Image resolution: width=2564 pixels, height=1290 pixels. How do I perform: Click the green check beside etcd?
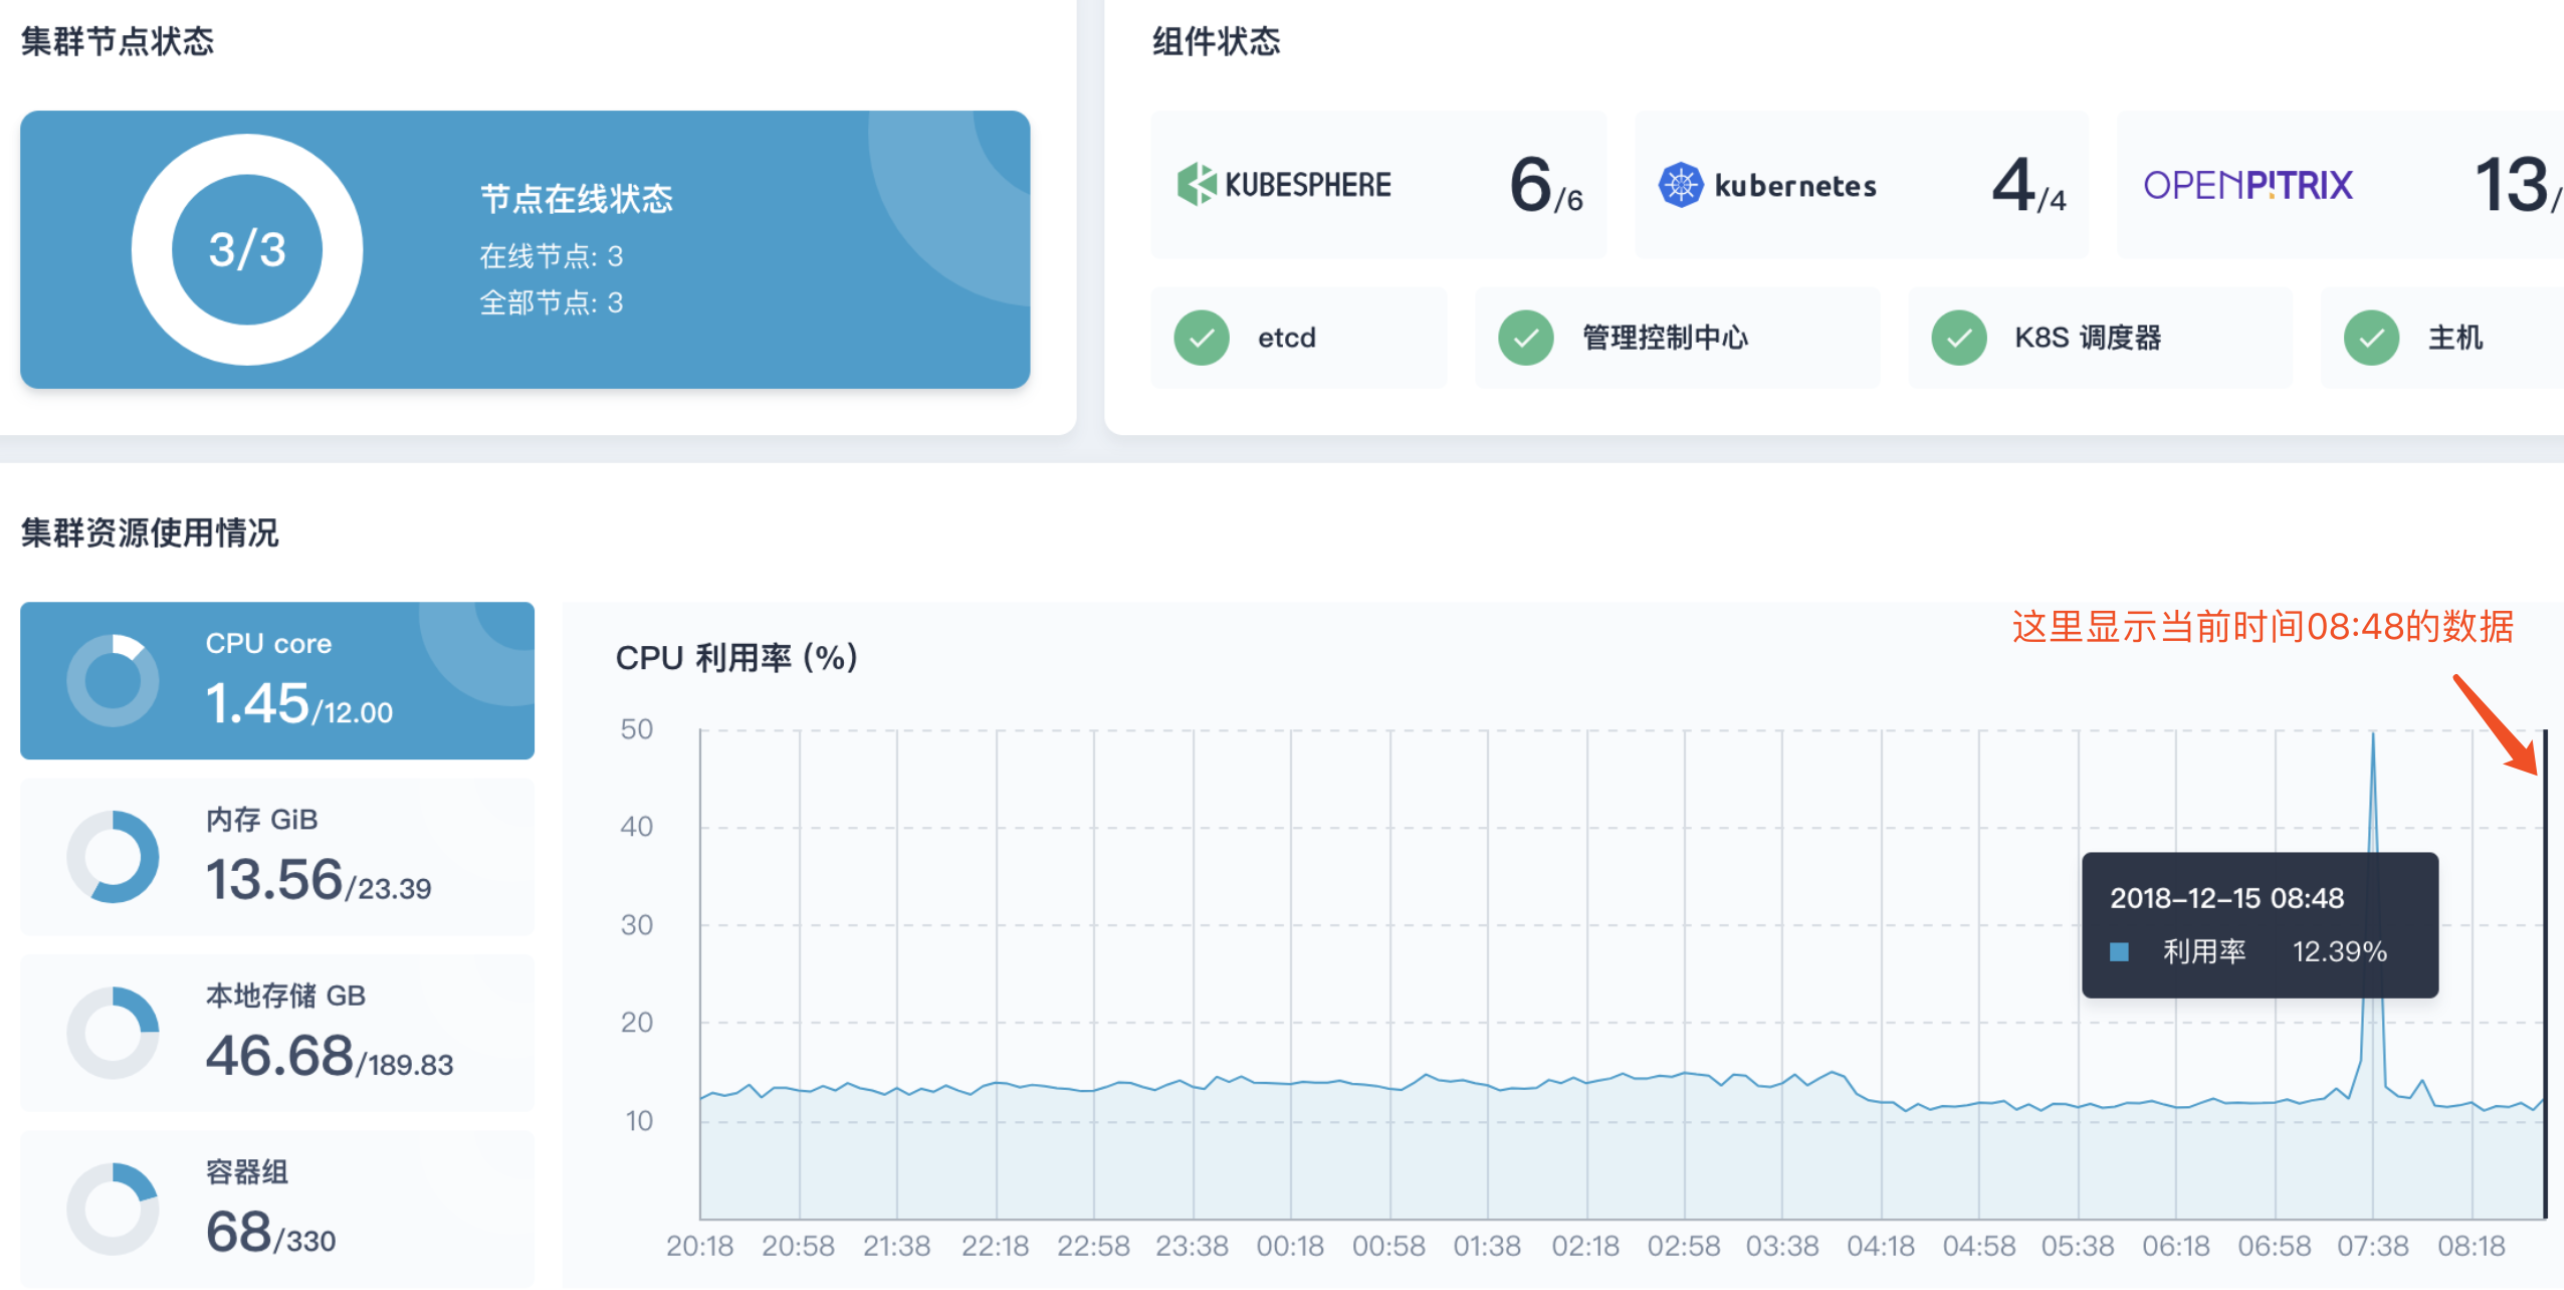(1201, 338)
